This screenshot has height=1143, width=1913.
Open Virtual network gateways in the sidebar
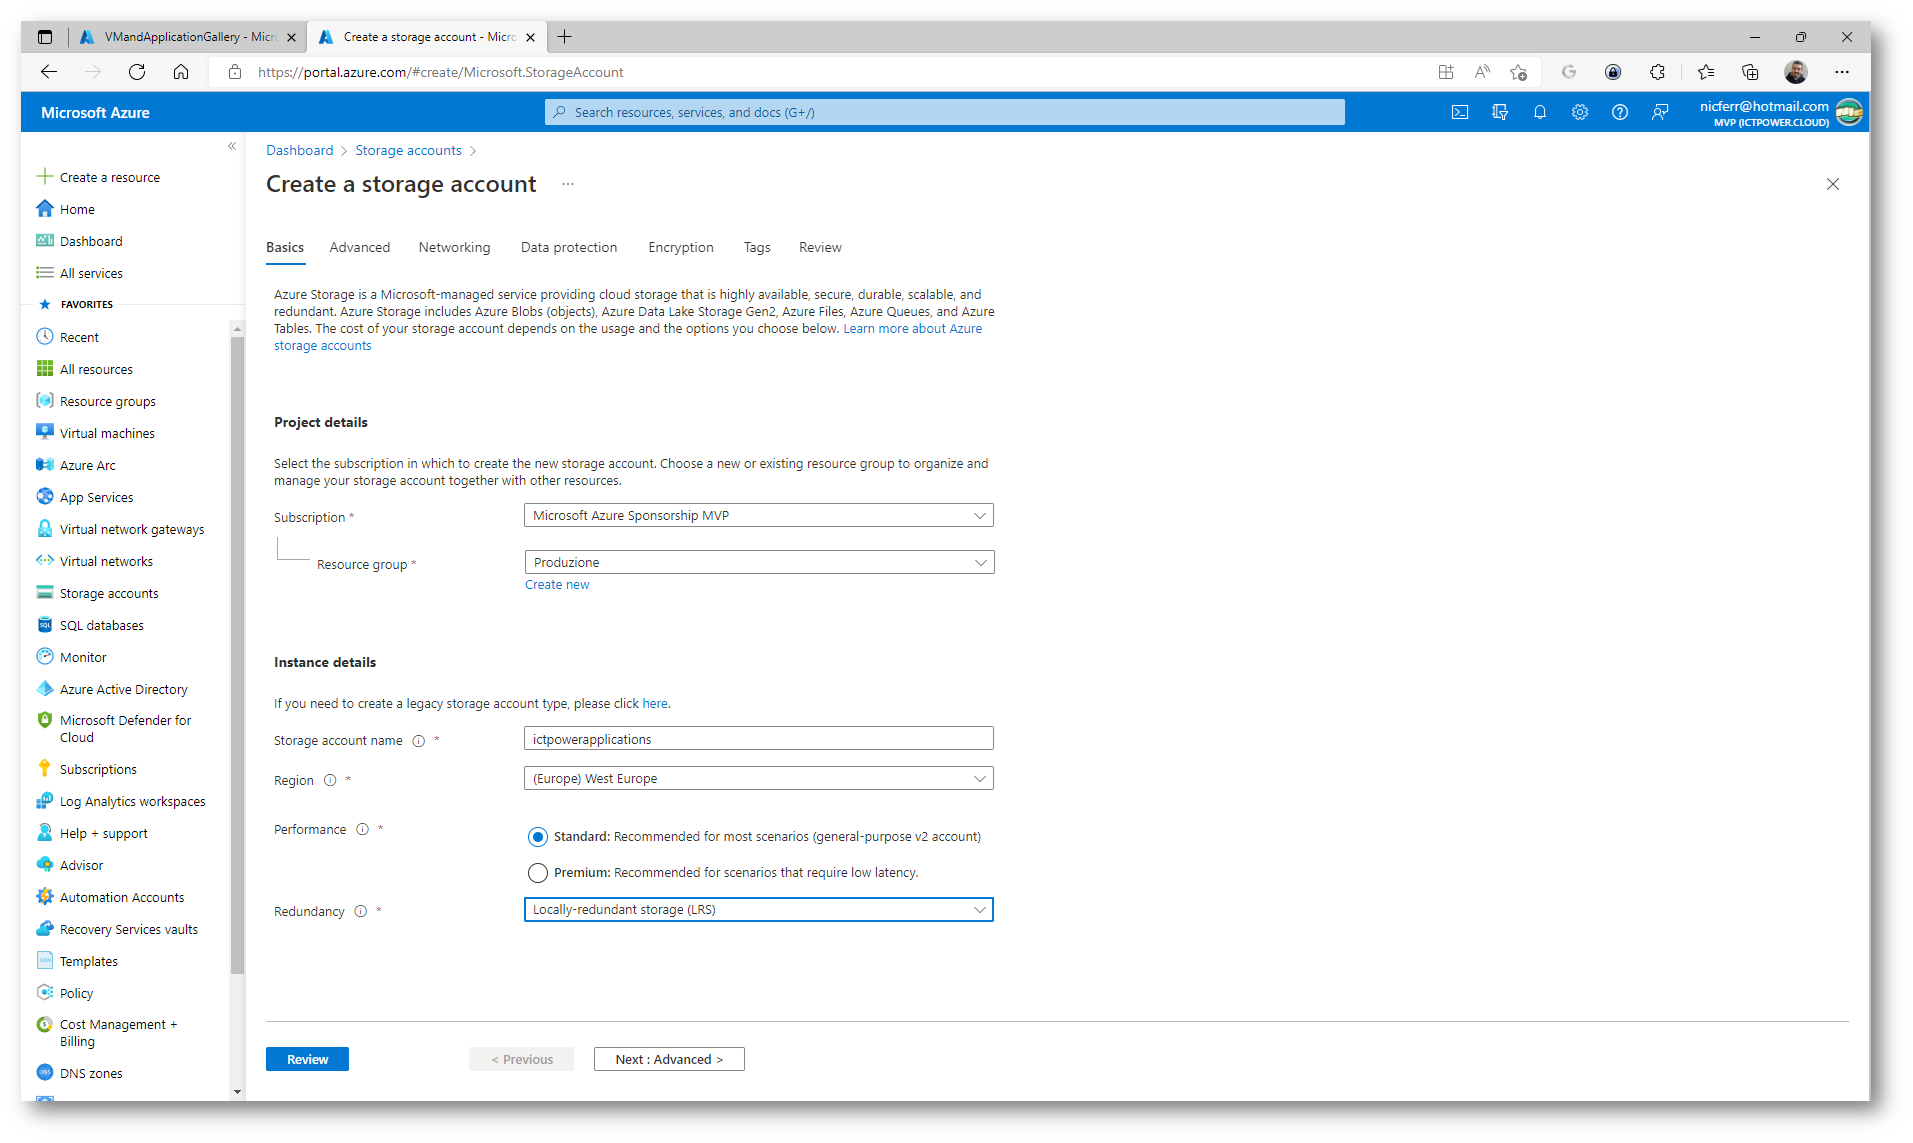click(x=132, y=529)
